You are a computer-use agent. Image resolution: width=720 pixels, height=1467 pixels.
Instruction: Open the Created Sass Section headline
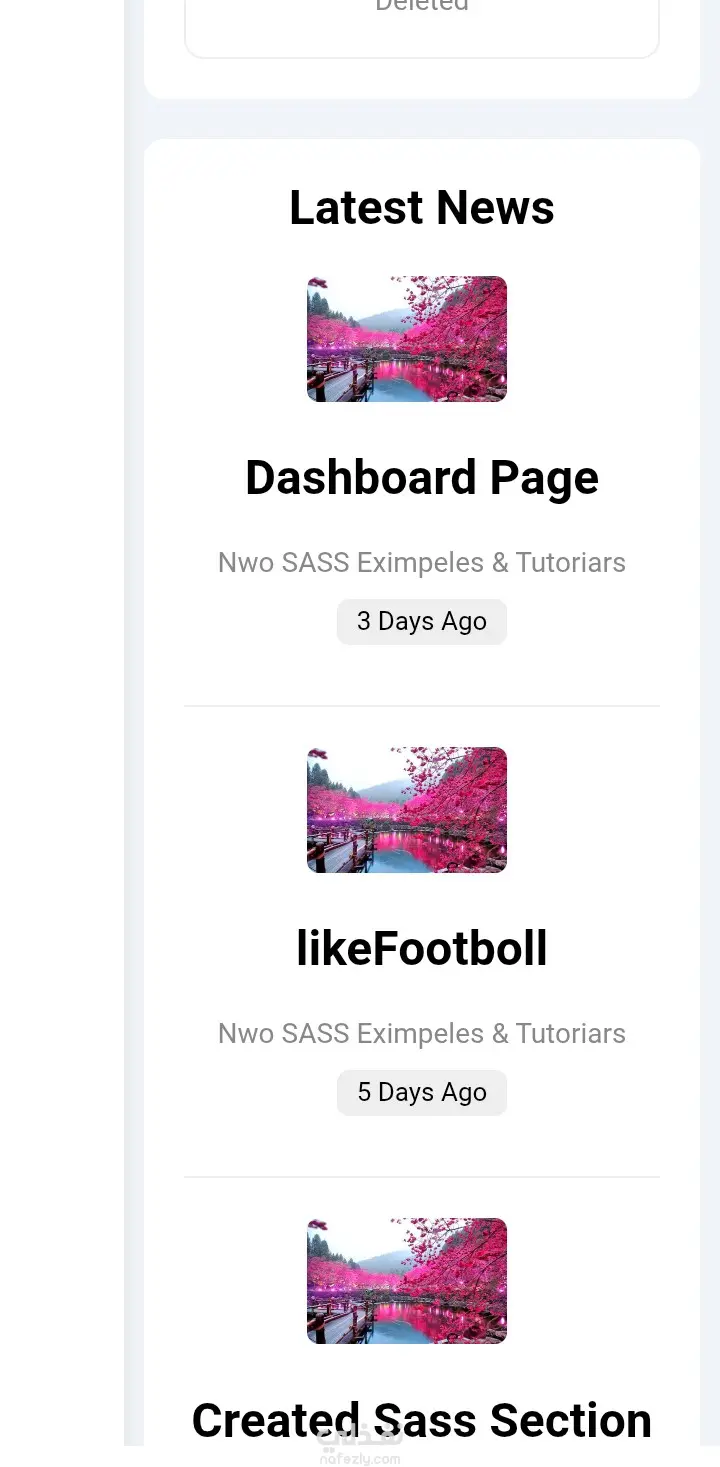pyautogui.click(x=422, y=1420)
